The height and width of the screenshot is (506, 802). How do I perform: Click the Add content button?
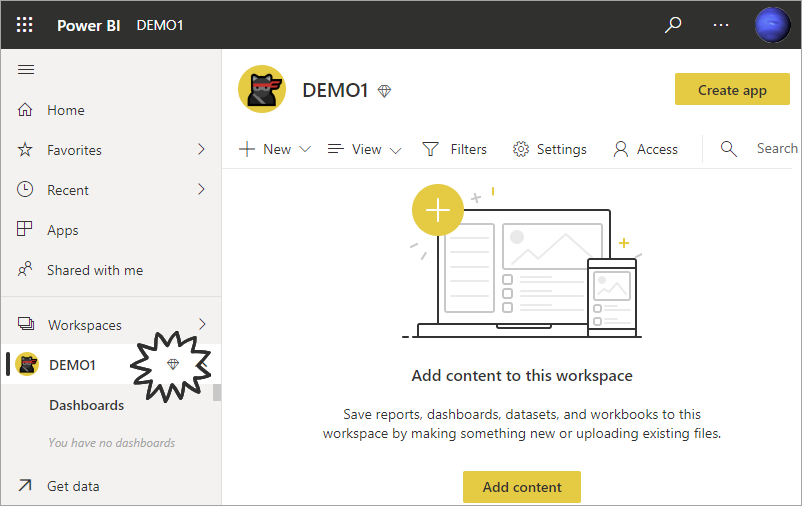pos(522,487)
